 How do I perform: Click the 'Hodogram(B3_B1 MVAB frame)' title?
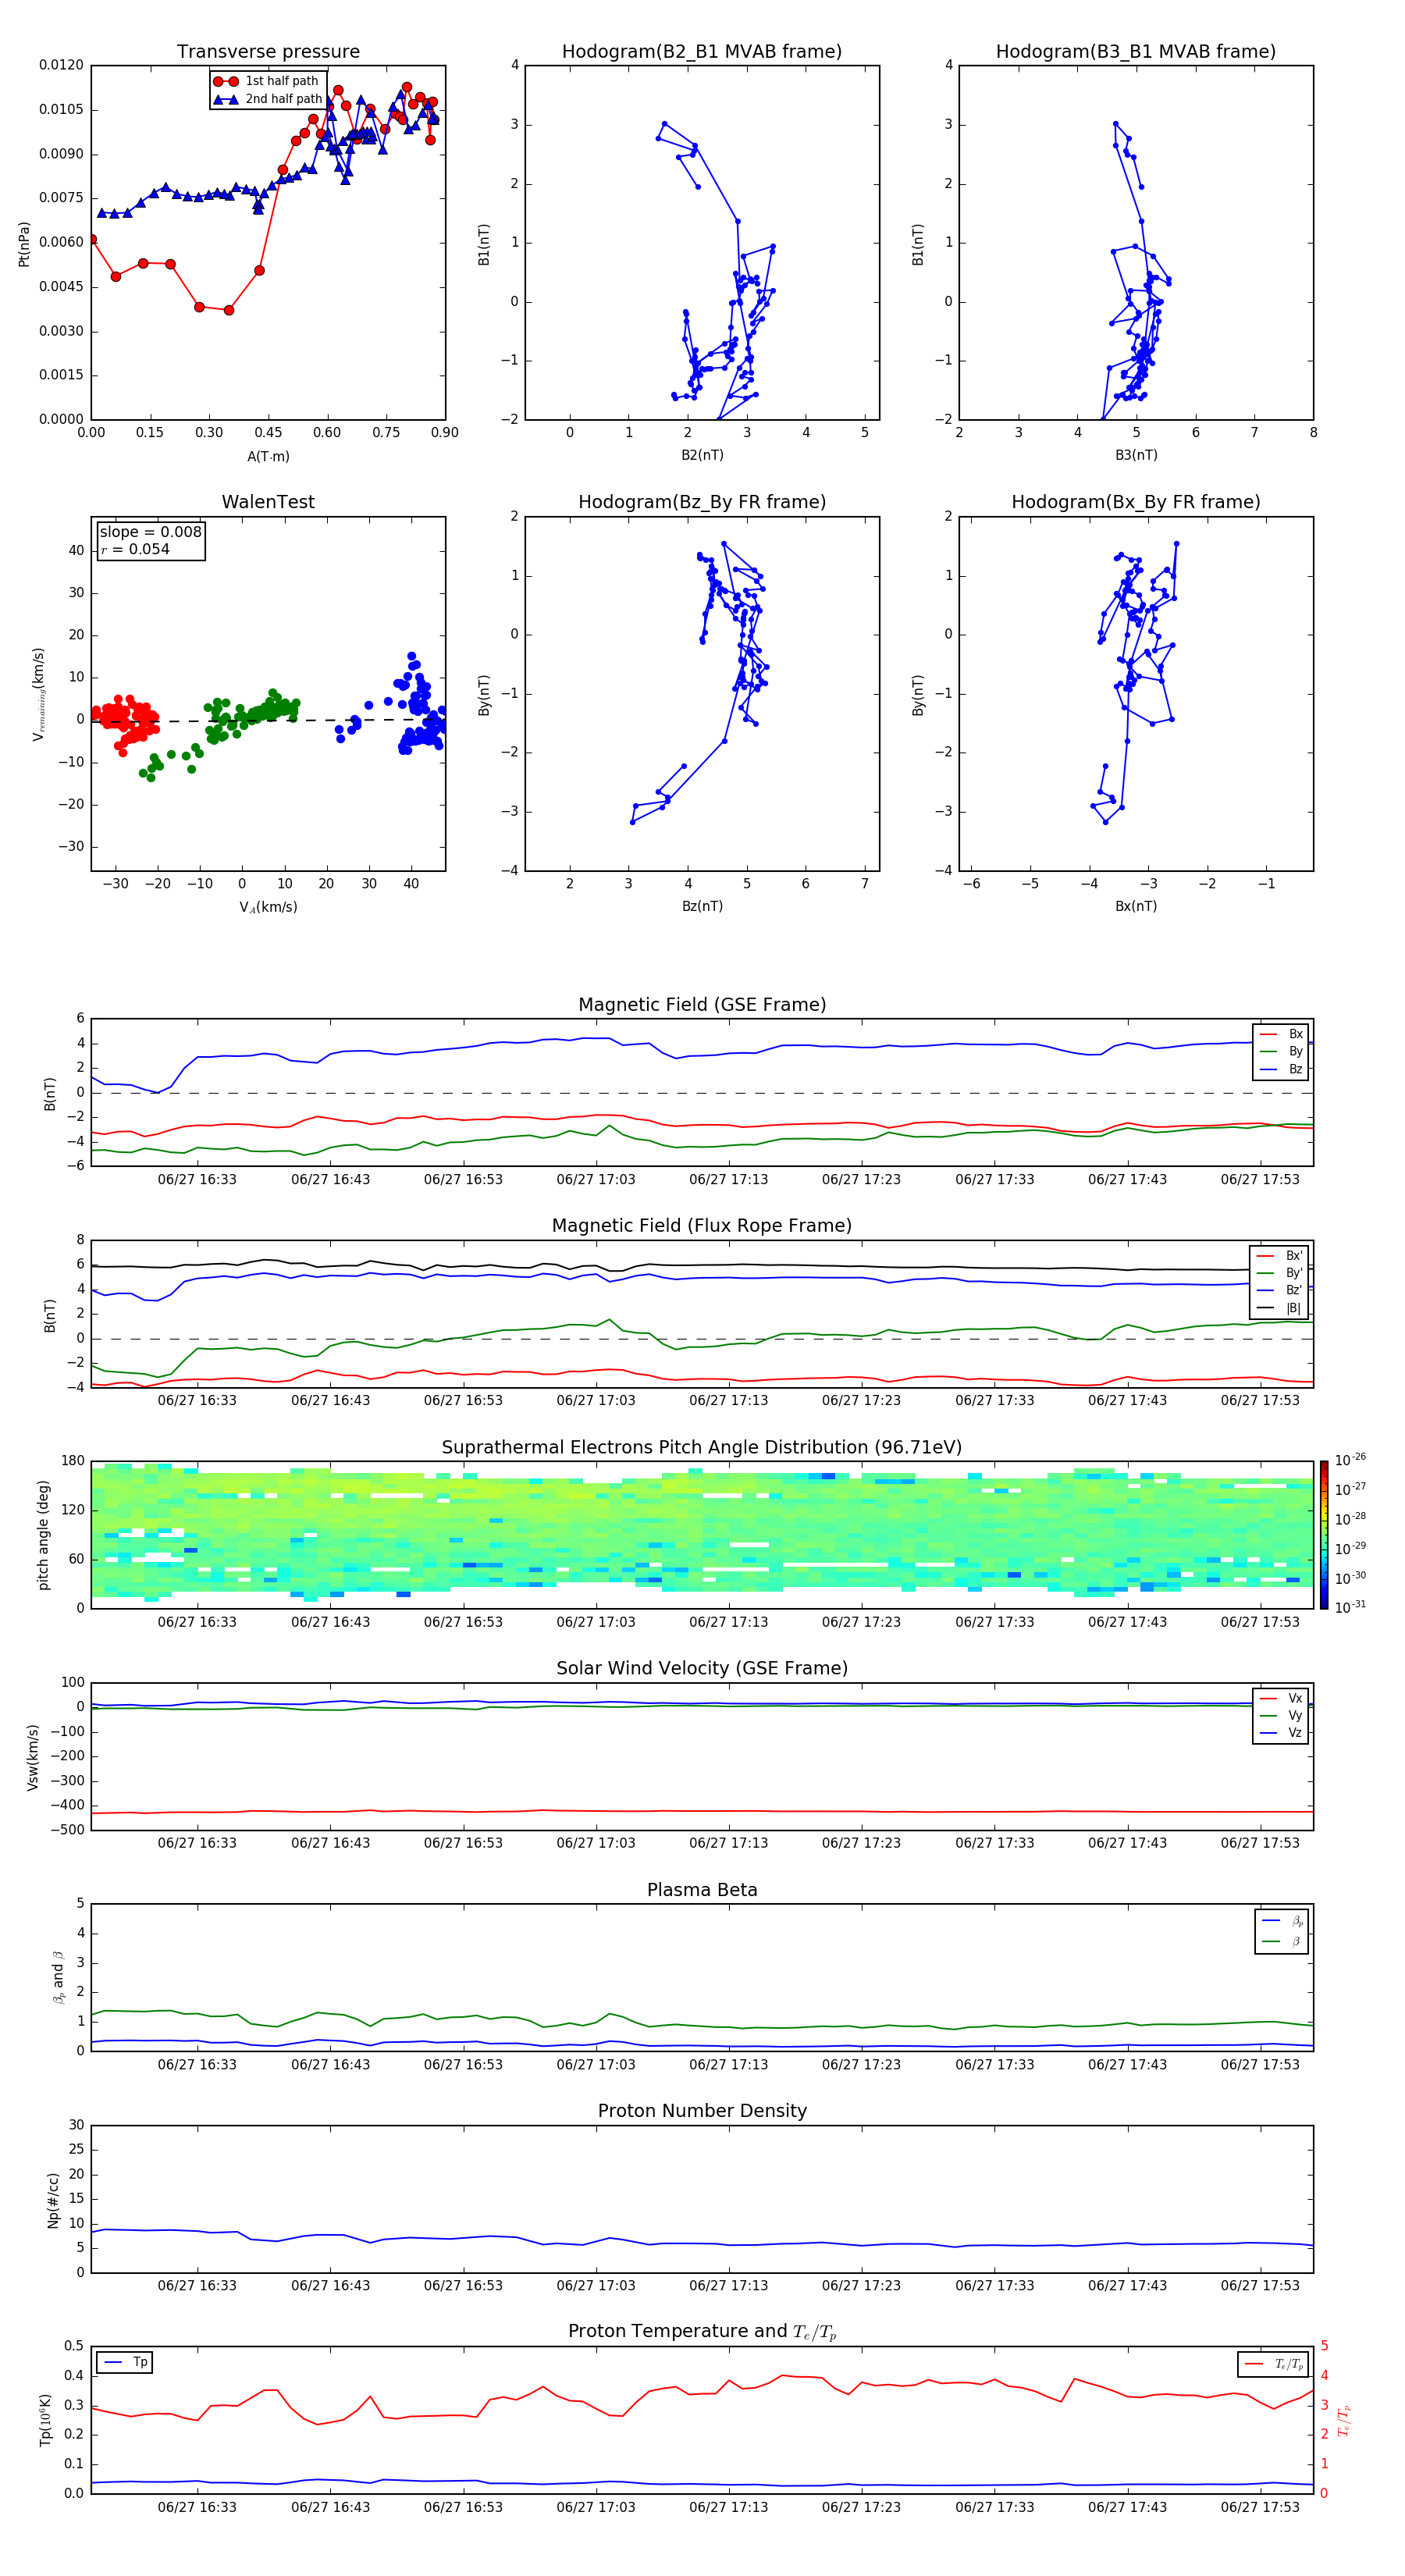(1136, 52)
